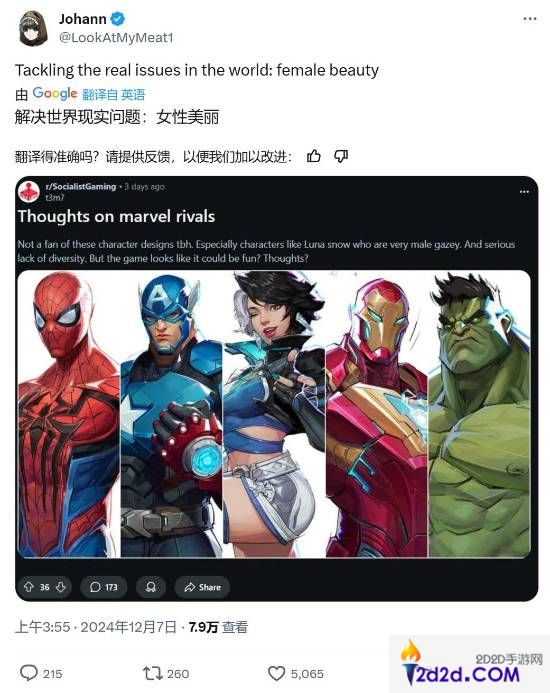The image size is (550, 693).
Task: Open the r/SocialistGaming subreddit link
Action: [80, 187]
